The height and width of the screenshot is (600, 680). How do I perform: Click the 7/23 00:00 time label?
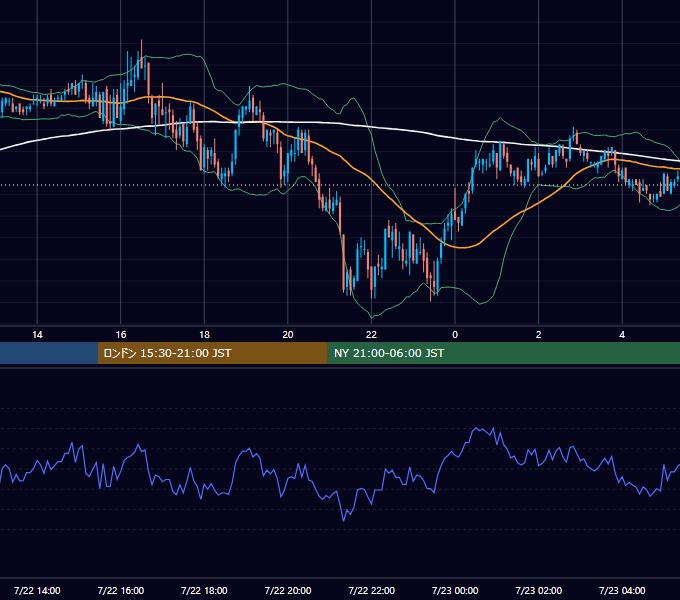pyautogui.click(x=455, y=590)
